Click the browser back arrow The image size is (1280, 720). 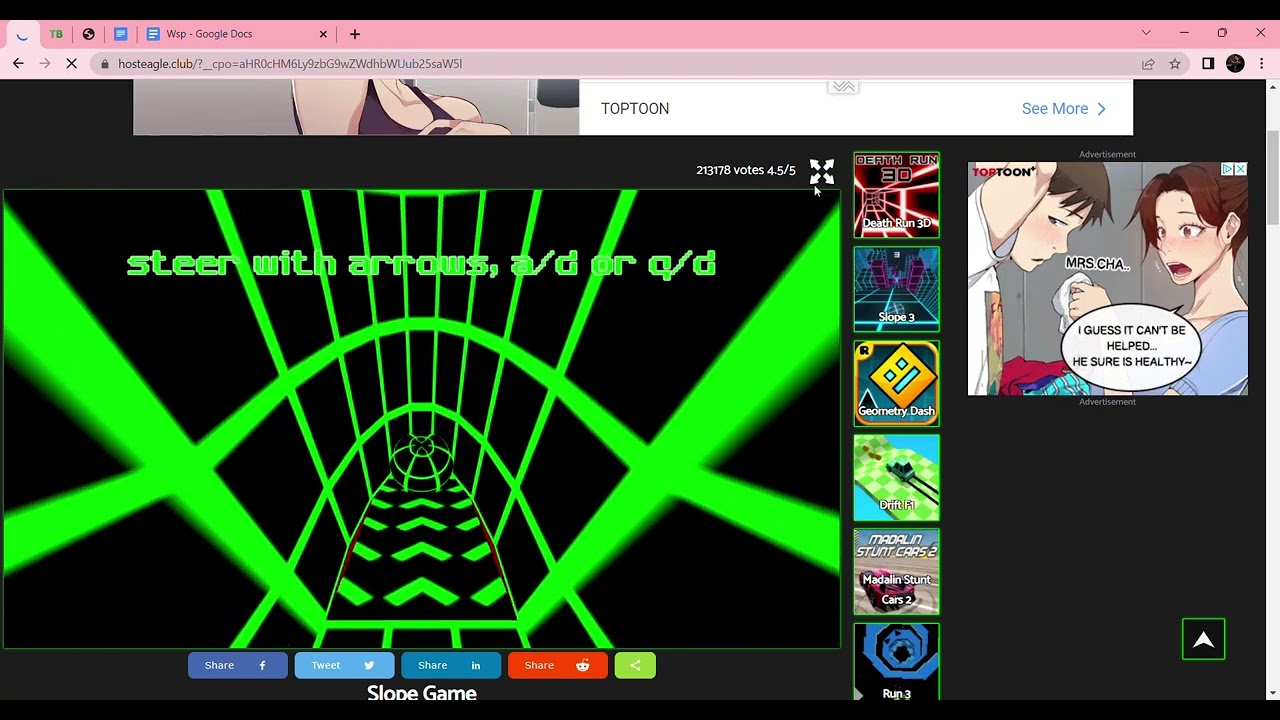18,63
